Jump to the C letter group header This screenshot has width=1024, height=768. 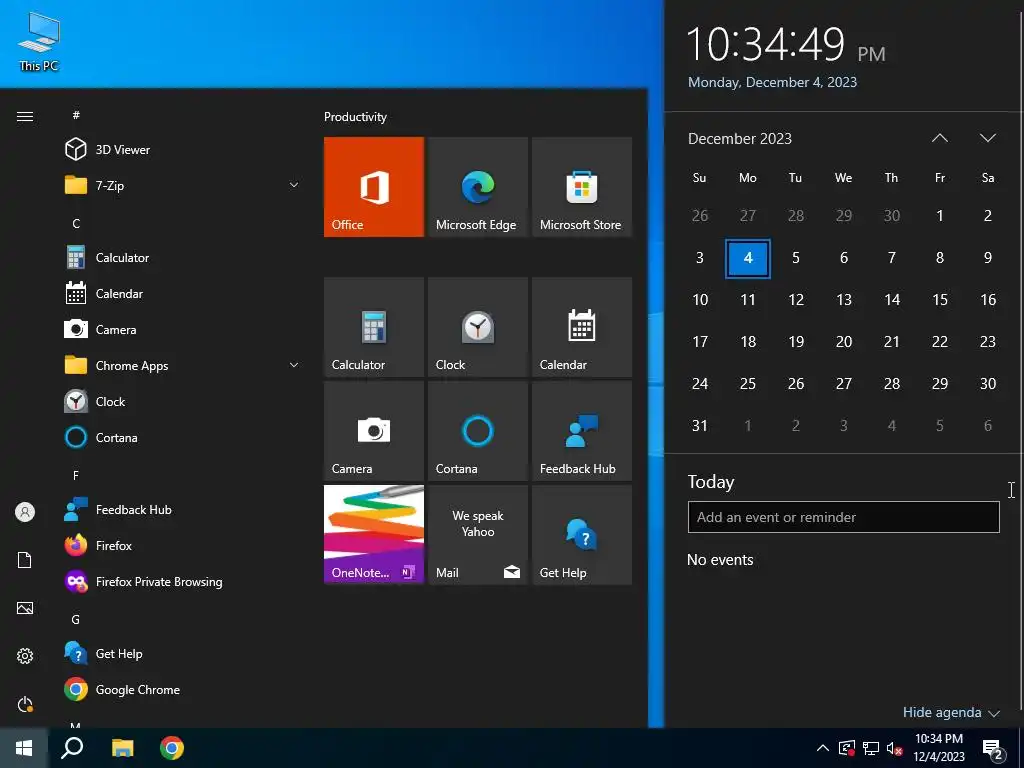point(76,223)
